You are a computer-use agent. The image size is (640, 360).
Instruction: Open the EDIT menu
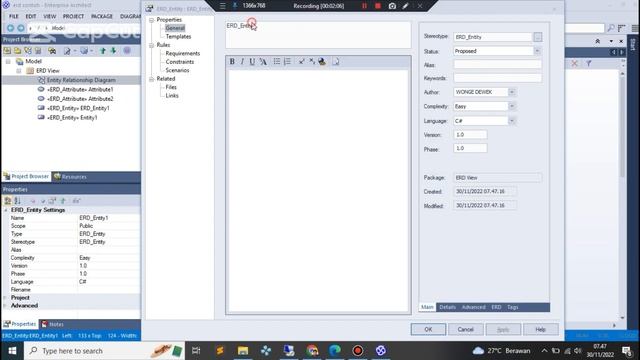pyautogui.click(x=31, y=16)
